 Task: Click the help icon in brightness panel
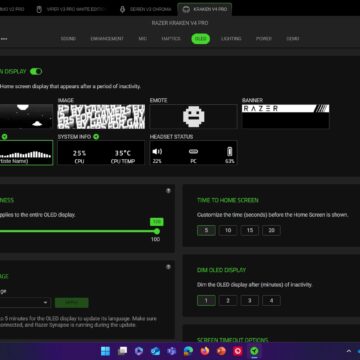click(x=168, y=191)
